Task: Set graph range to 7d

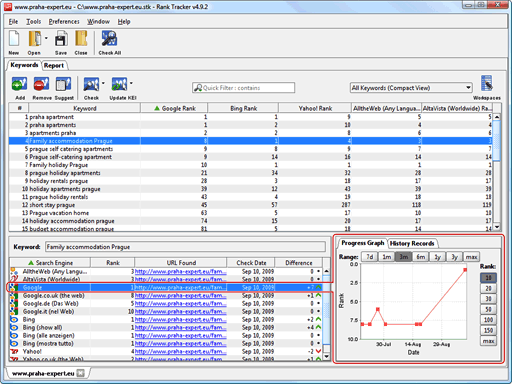Action: tap(370, 257)
